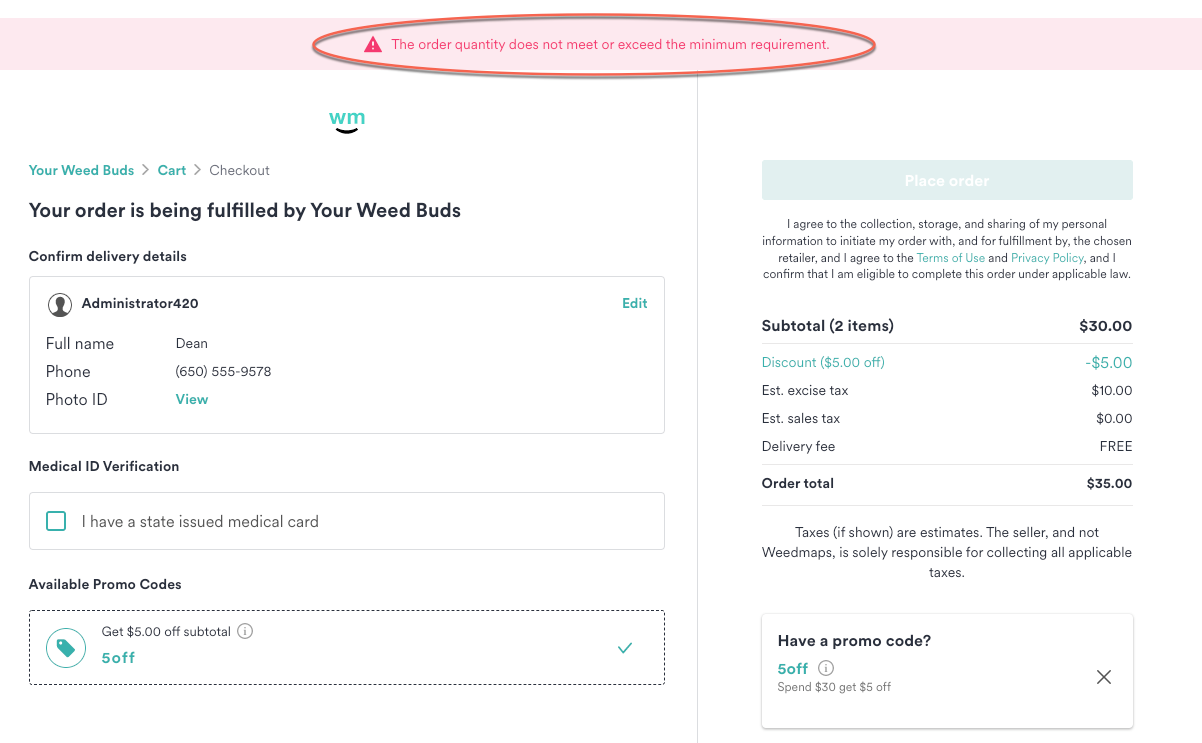Viewport: 1202px width, 743px height.
Task: Click the Discount ($5.00 off) link
Action: [822, 362]
